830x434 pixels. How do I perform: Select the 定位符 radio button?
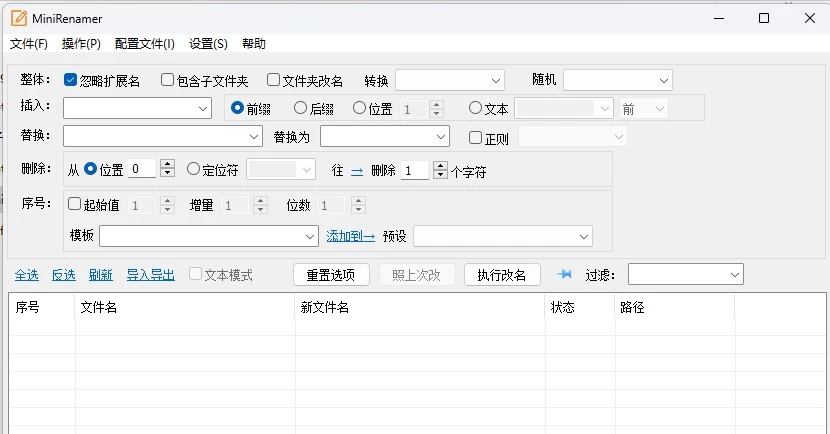(193, 169)
